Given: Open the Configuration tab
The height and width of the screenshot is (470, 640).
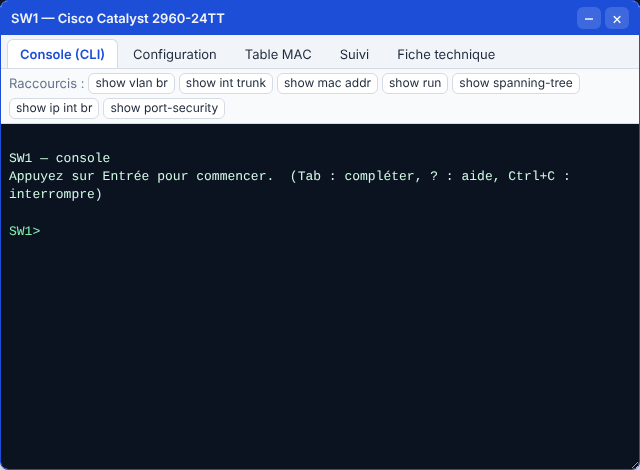Looking at the screenshot, I should coord(175,54).
